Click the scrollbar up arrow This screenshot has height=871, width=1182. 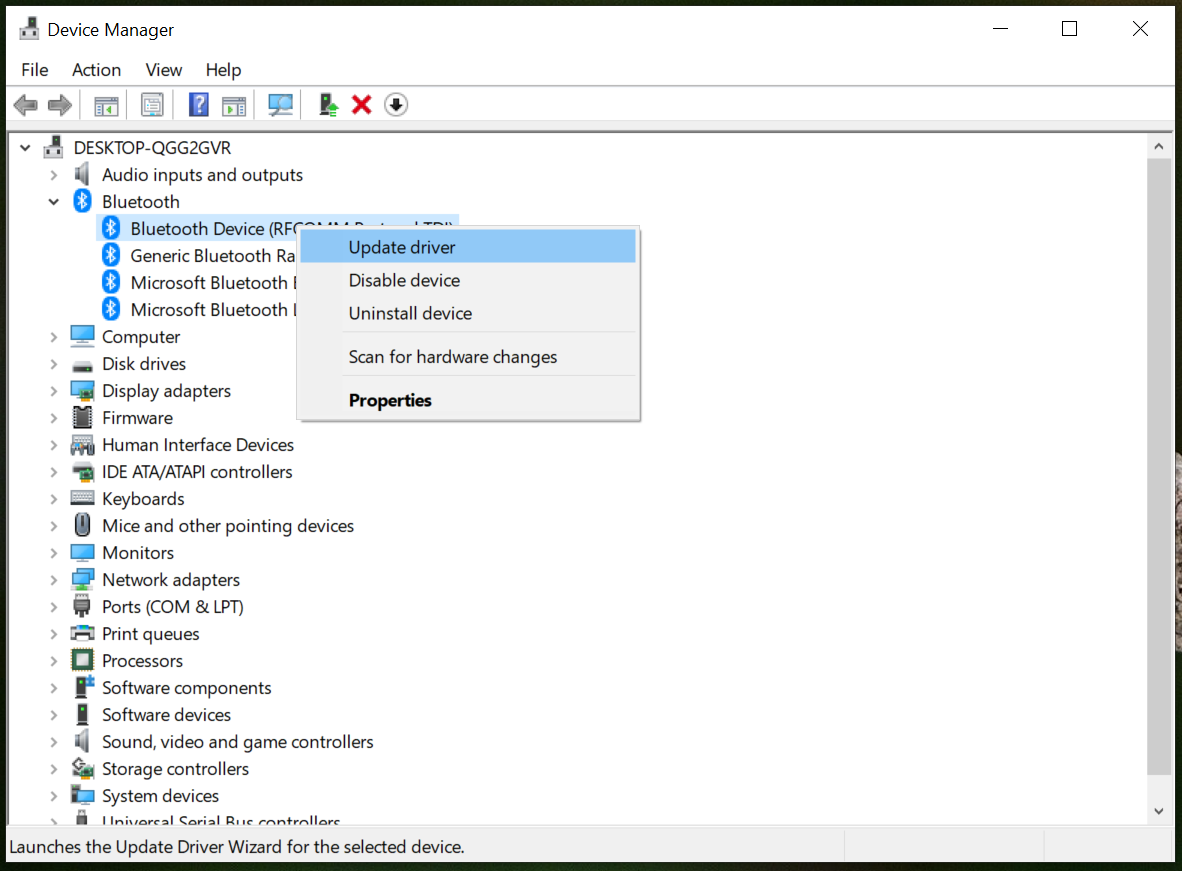[x=1159, y=146]
